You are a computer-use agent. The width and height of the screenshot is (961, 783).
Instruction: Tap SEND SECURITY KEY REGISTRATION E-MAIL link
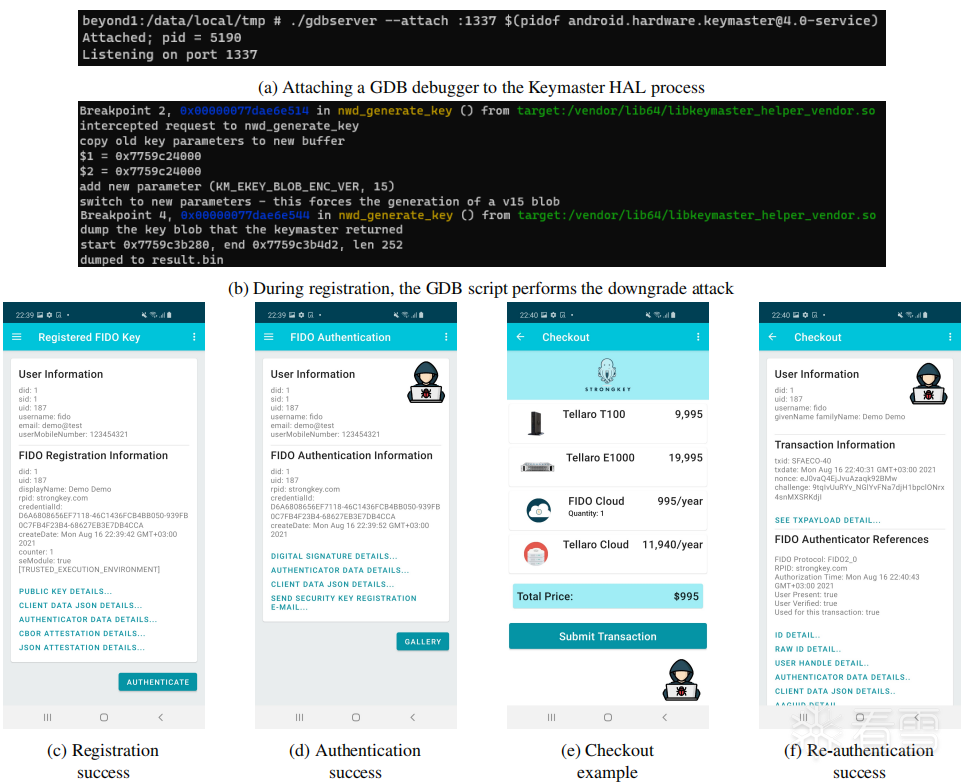coord(343,603)
